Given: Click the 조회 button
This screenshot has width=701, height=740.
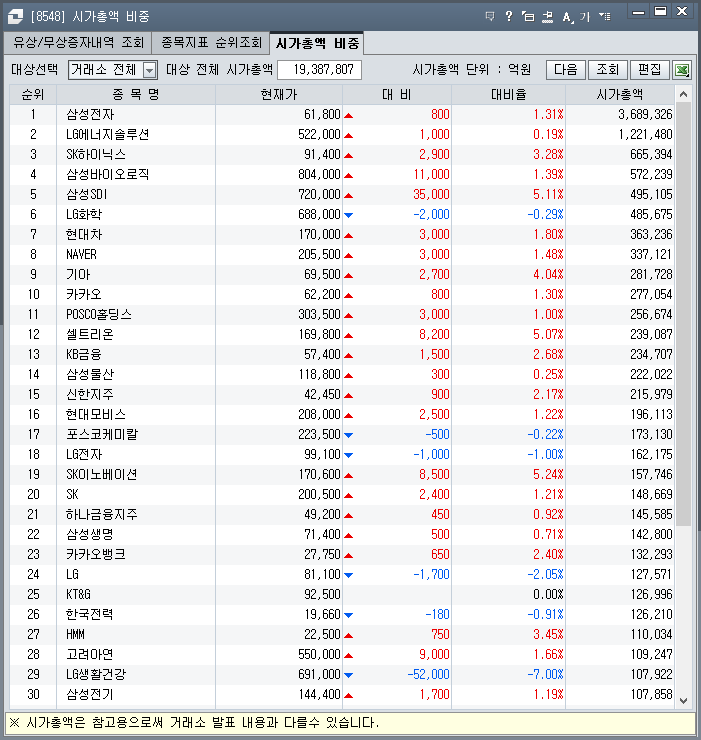Looking at the screenshot, I should (x=608, y=70).
